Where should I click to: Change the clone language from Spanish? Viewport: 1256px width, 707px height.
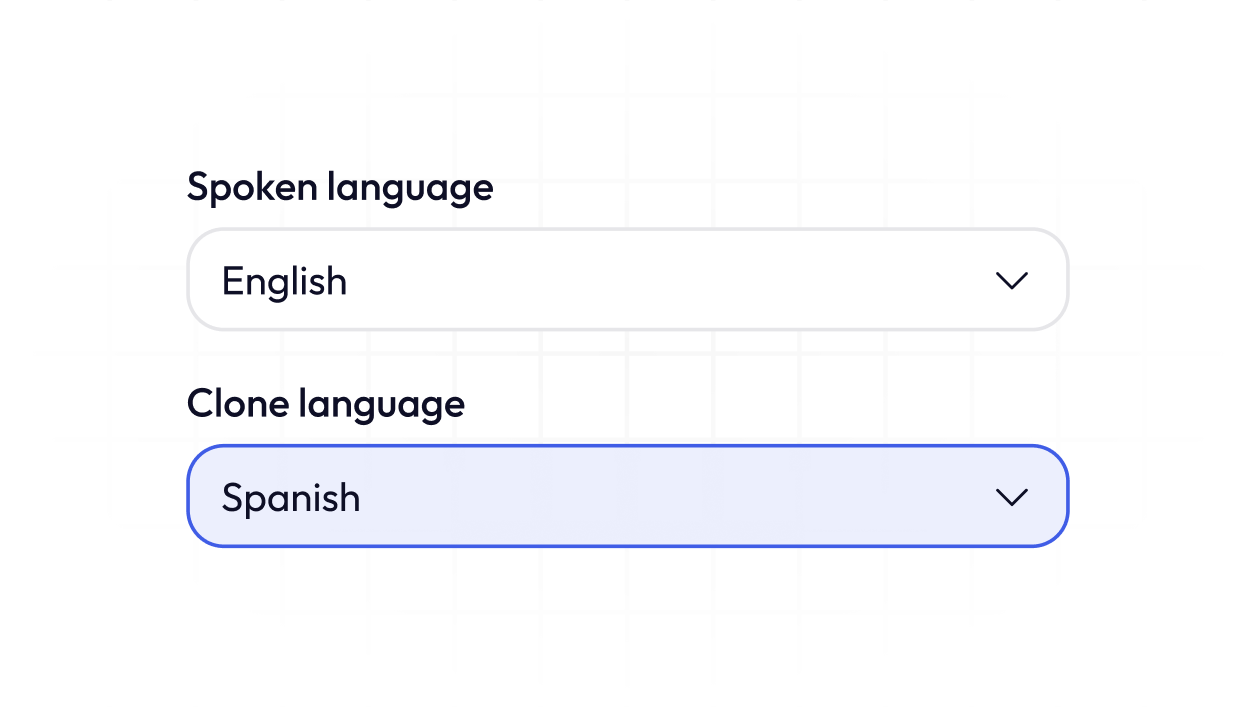(x=627, y=496)
